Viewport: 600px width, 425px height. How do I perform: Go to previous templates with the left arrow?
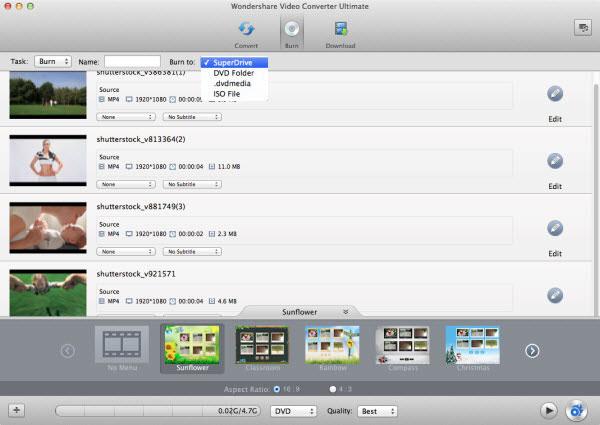[x=68, y=350]
